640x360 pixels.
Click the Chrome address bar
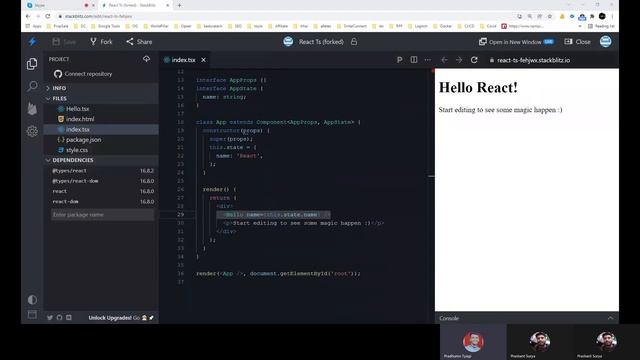click(x=286, y=16)
